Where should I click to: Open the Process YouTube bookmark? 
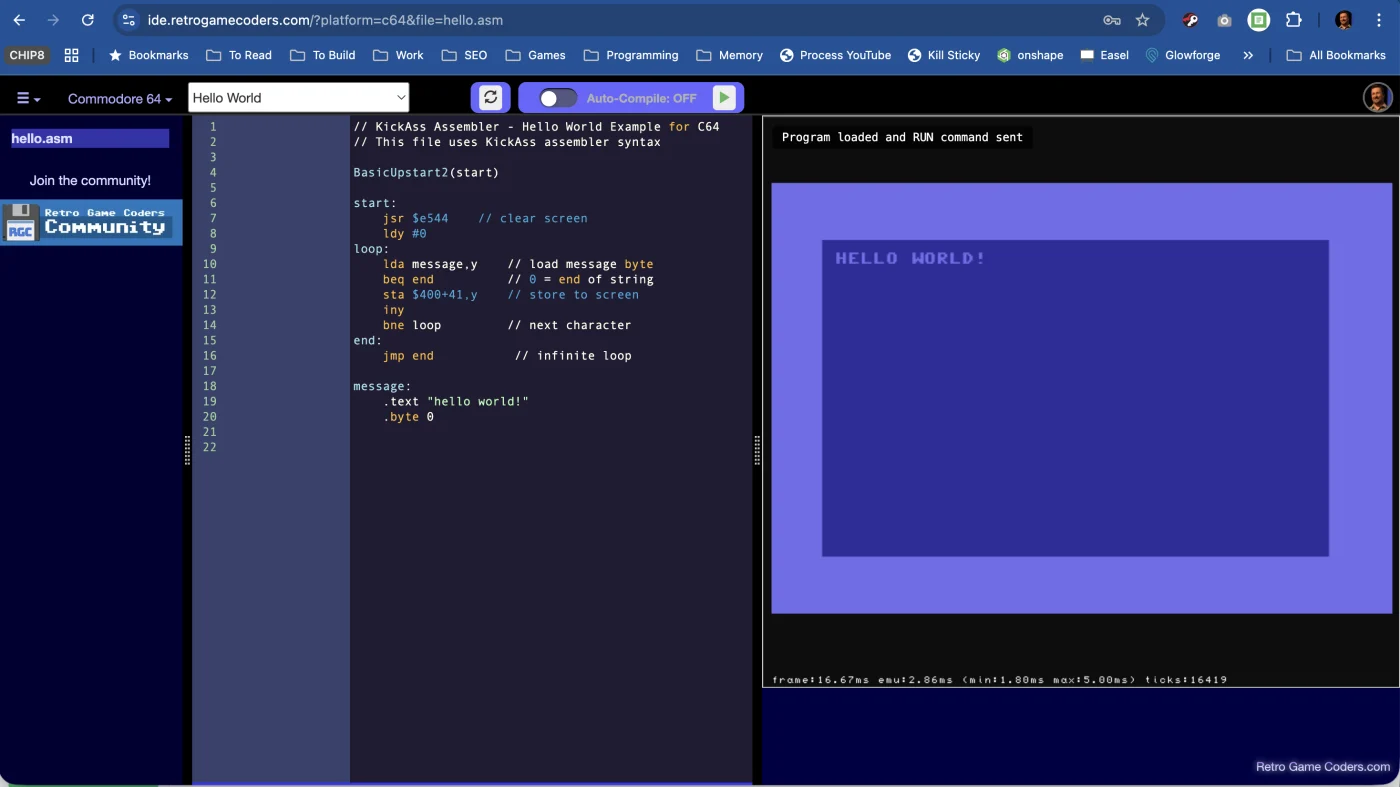[835, 55]
